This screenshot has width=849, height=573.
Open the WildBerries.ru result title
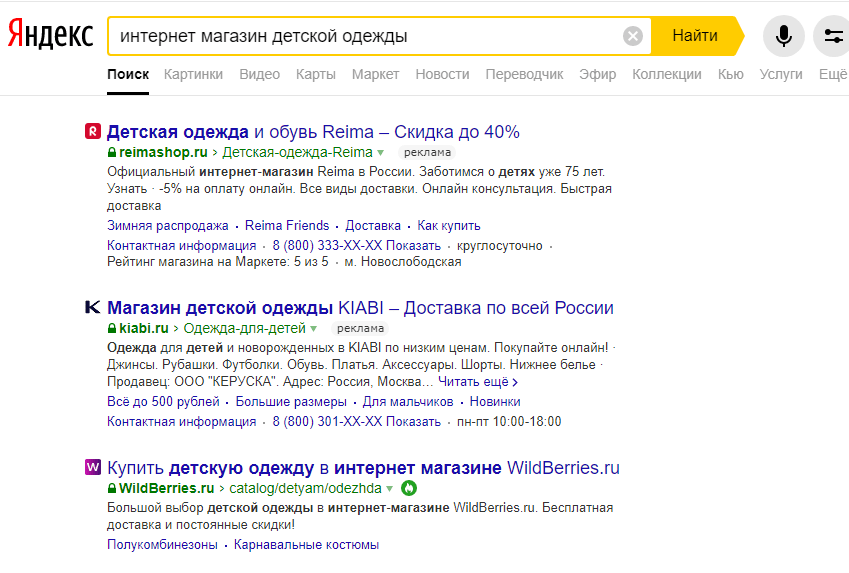click(x=363, y=467)
